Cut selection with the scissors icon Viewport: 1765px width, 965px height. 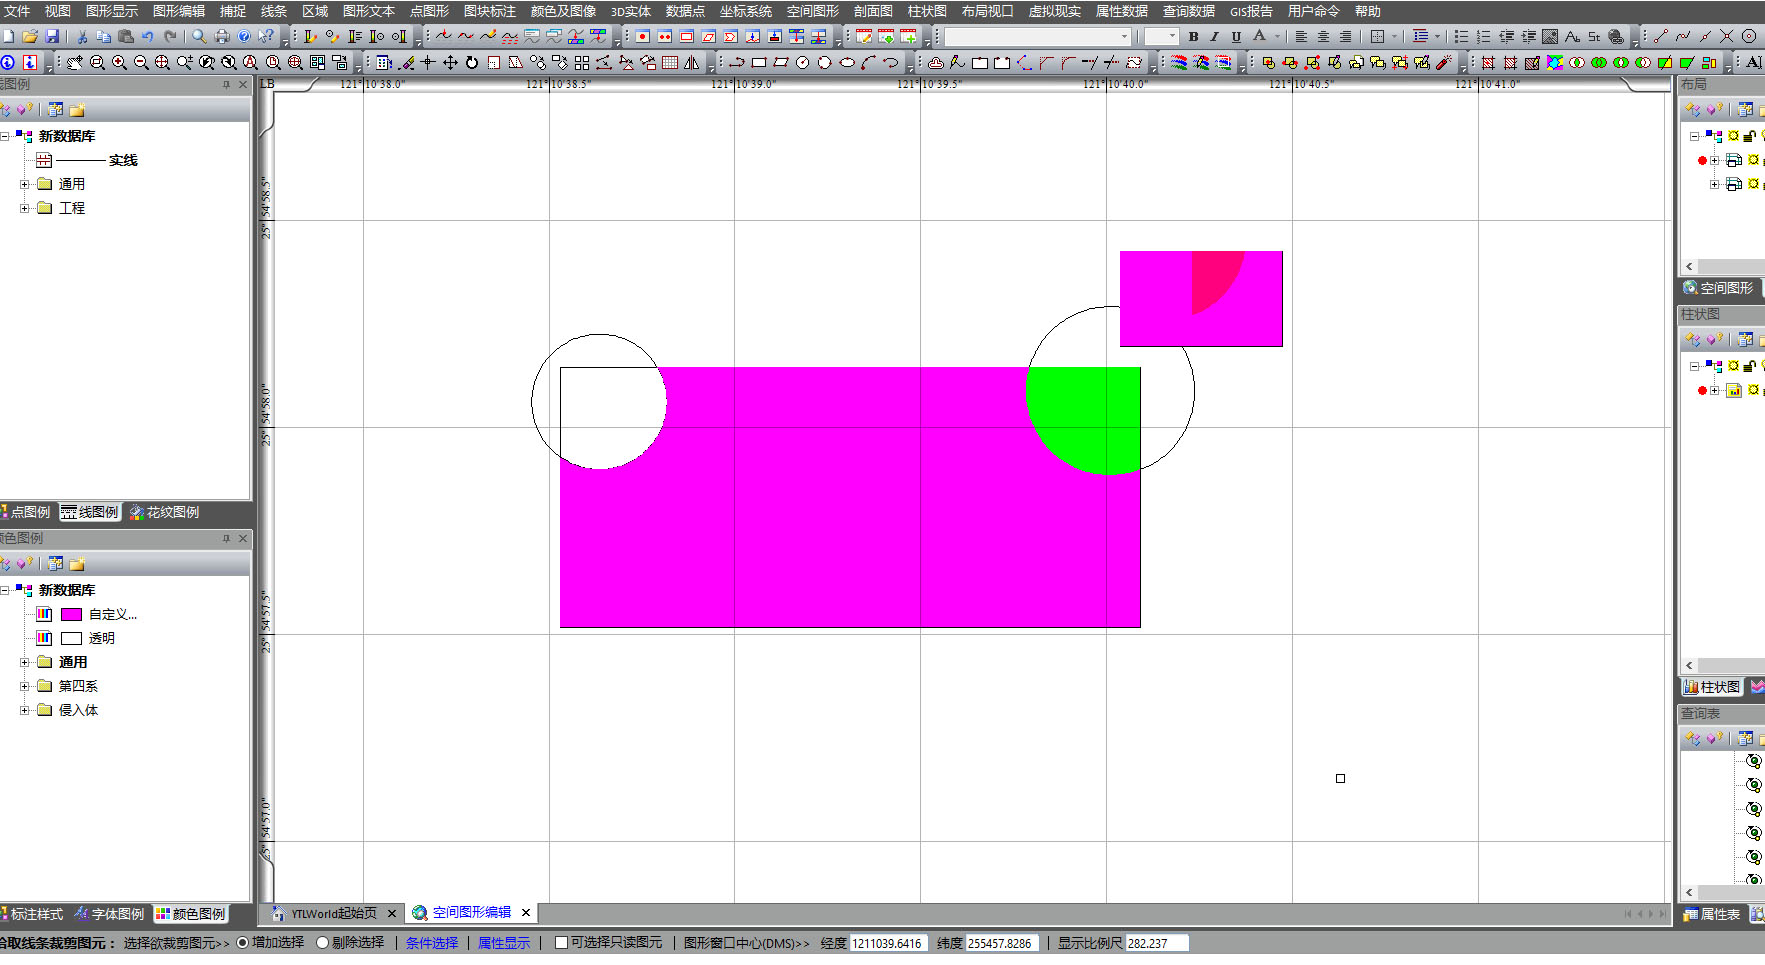tap(82, 36)
